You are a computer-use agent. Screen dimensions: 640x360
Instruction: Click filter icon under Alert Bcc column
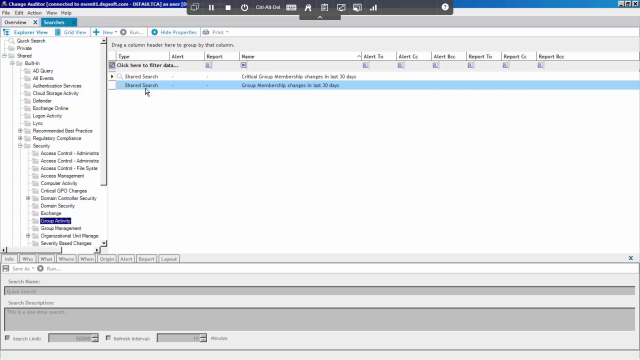pos(436,65)
